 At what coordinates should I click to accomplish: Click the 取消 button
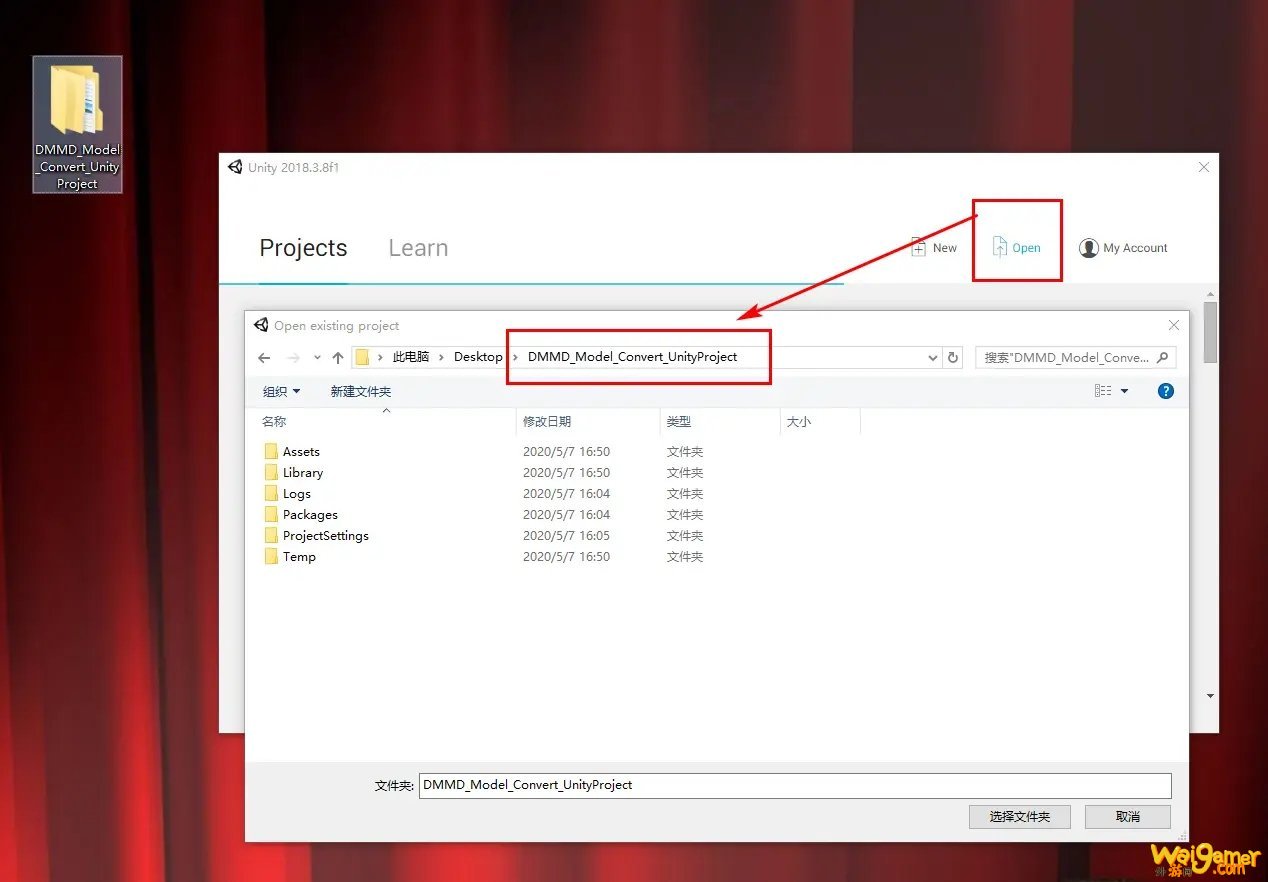[1128, 816]
